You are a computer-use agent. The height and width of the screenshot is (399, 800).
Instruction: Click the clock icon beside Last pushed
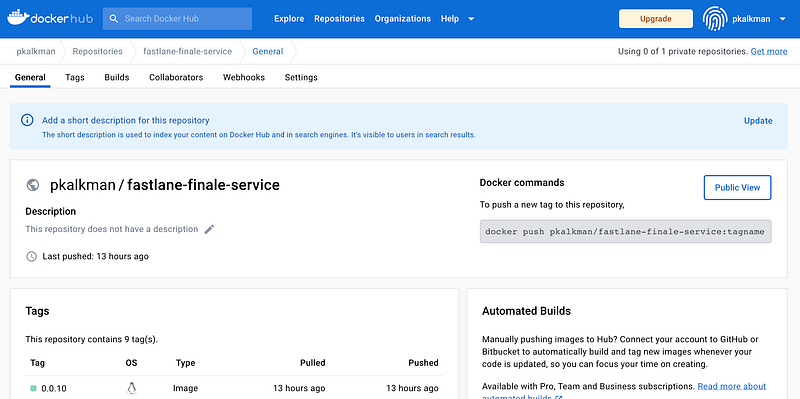coord(31,256)
